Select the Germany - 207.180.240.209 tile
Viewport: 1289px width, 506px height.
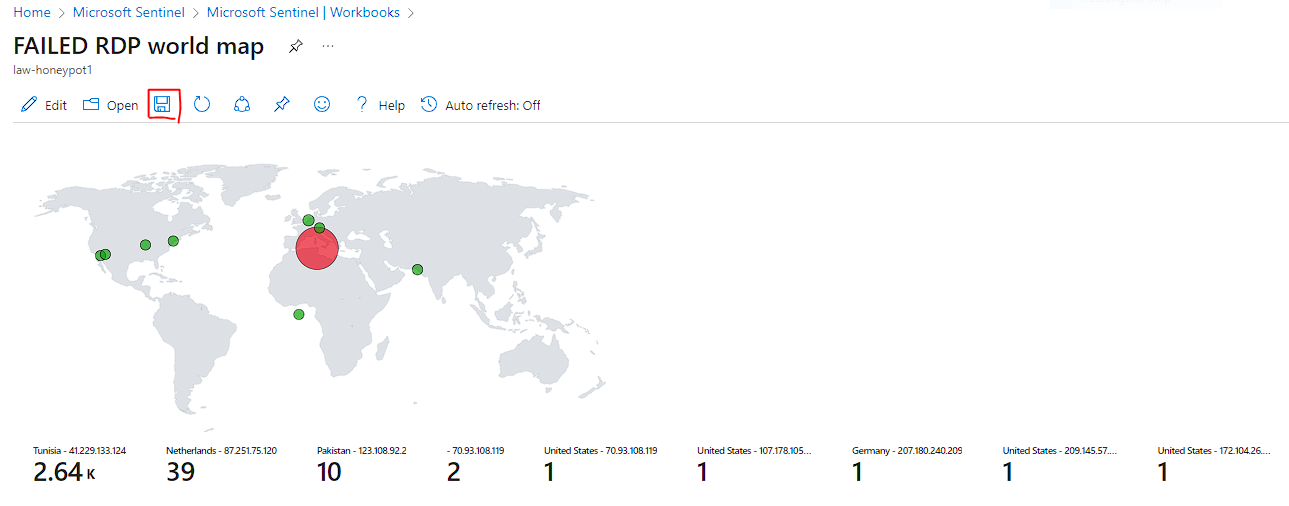coord(907,466)
